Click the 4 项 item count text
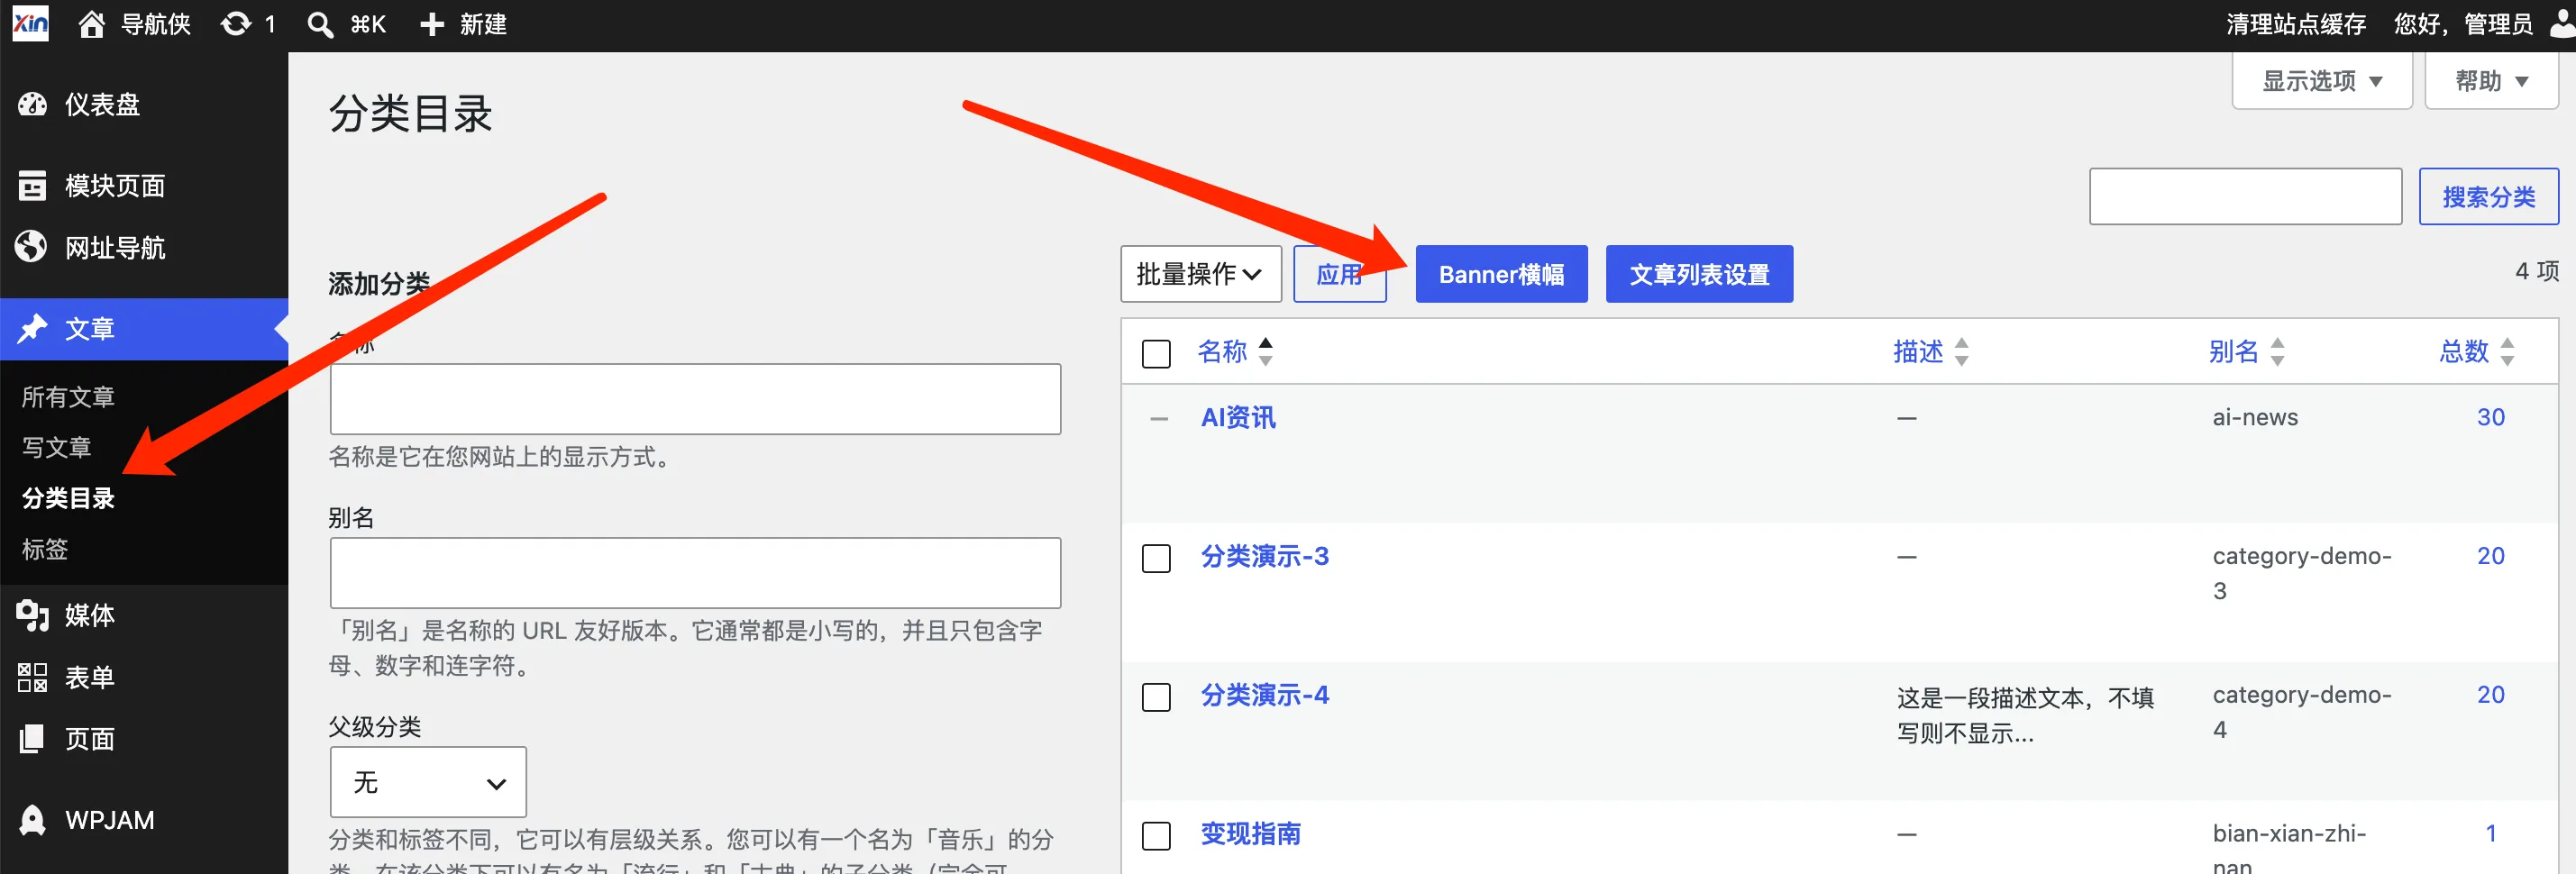 coord(2537,271)
